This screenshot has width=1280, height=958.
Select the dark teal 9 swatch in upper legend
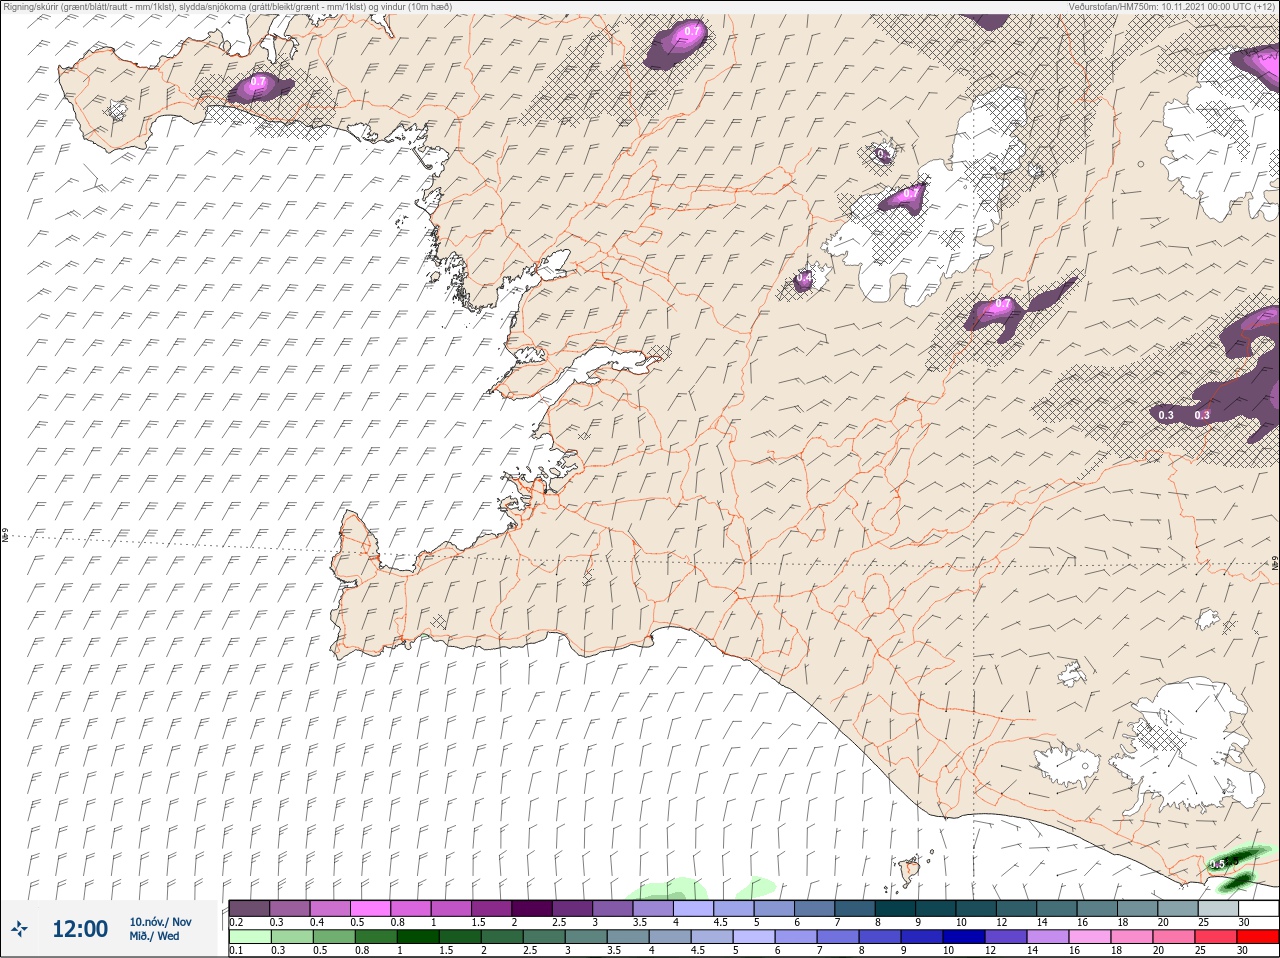pyautogui.click(x=936, y=908)
